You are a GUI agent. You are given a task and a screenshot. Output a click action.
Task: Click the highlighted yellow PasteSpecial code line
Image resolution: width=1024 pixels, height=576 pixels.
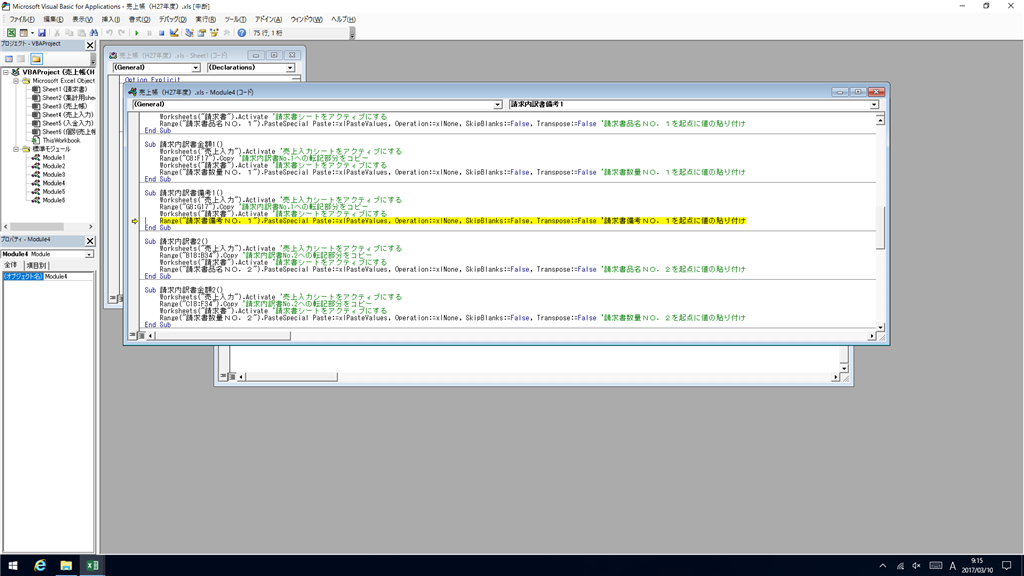coord(452,221)
